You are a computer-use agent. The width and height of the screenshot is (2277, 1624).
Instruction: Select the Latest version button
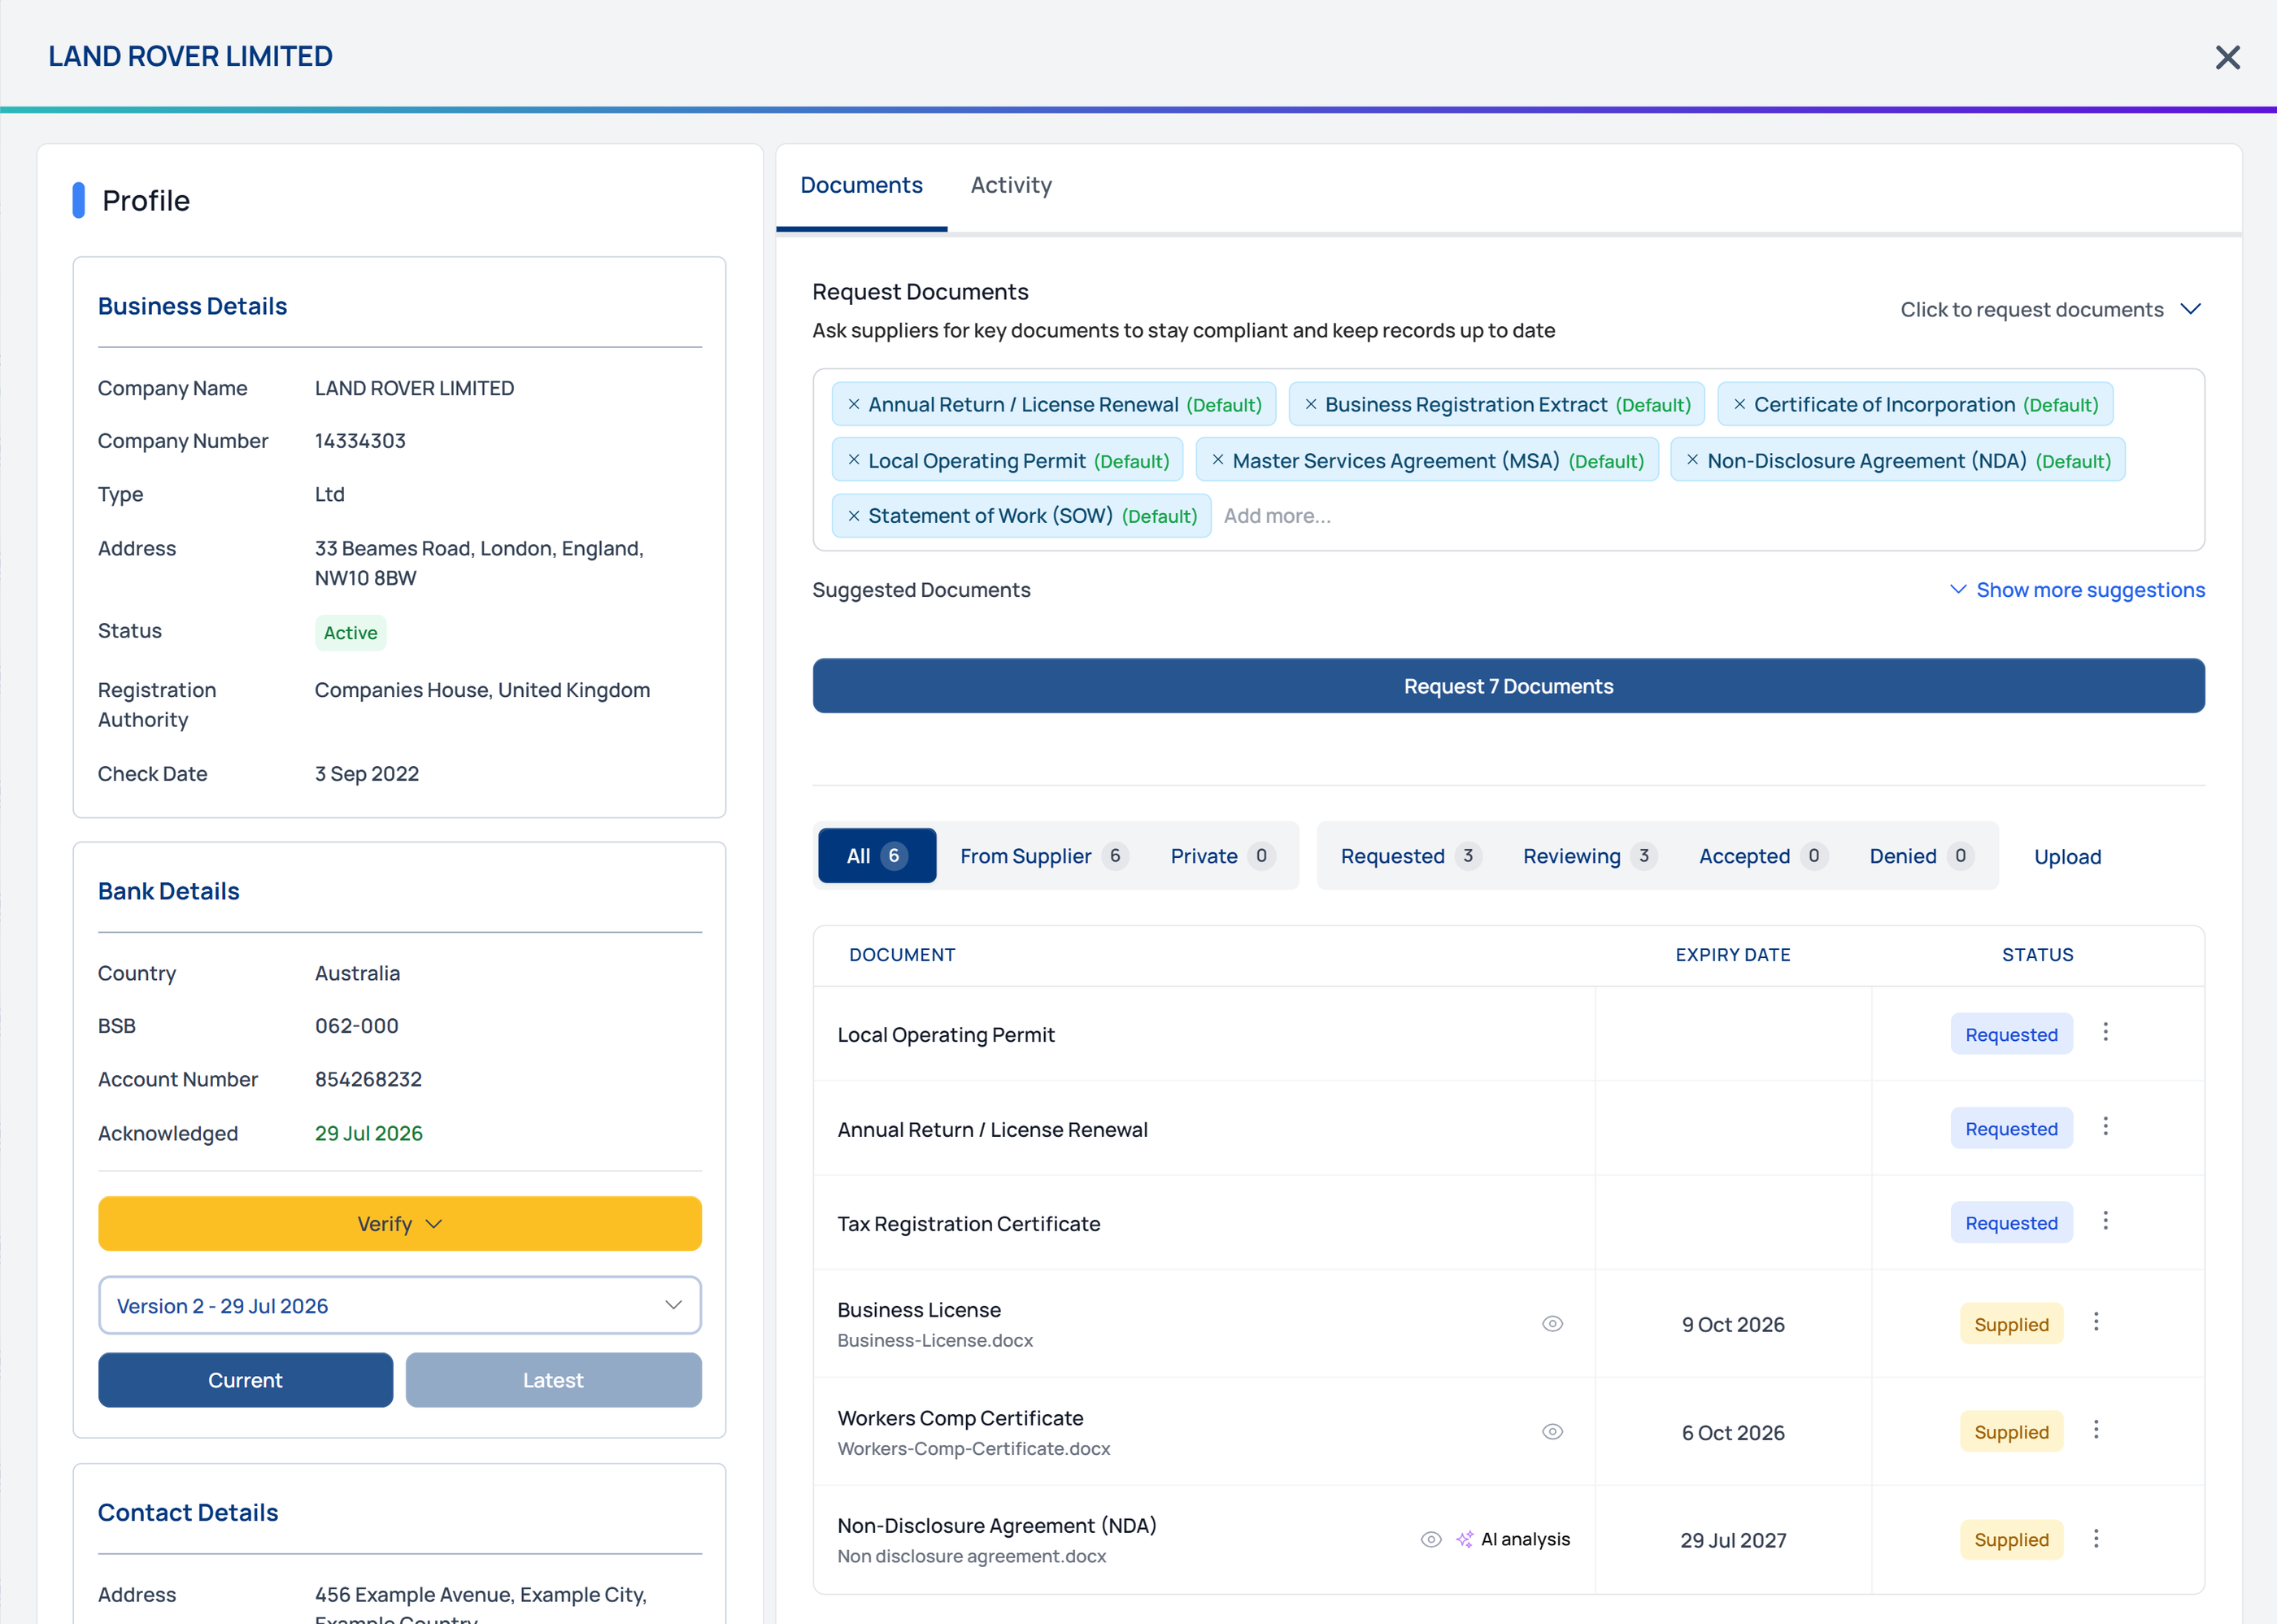coord(553,1380)
